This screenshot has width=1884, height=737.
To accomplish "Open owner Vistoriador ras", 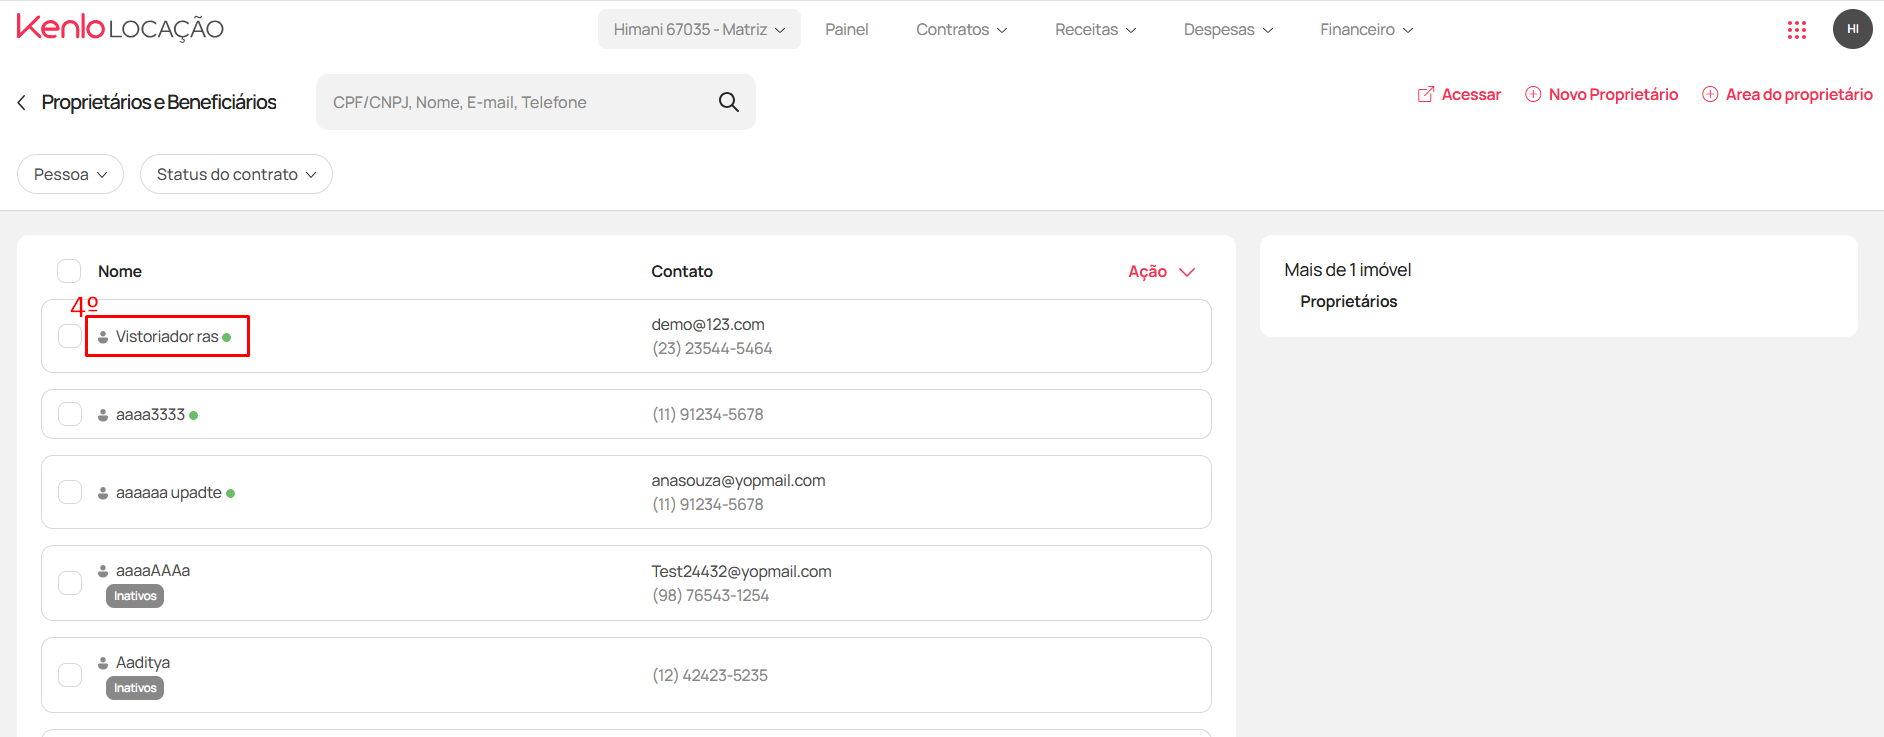I will [x=167, y=337].
